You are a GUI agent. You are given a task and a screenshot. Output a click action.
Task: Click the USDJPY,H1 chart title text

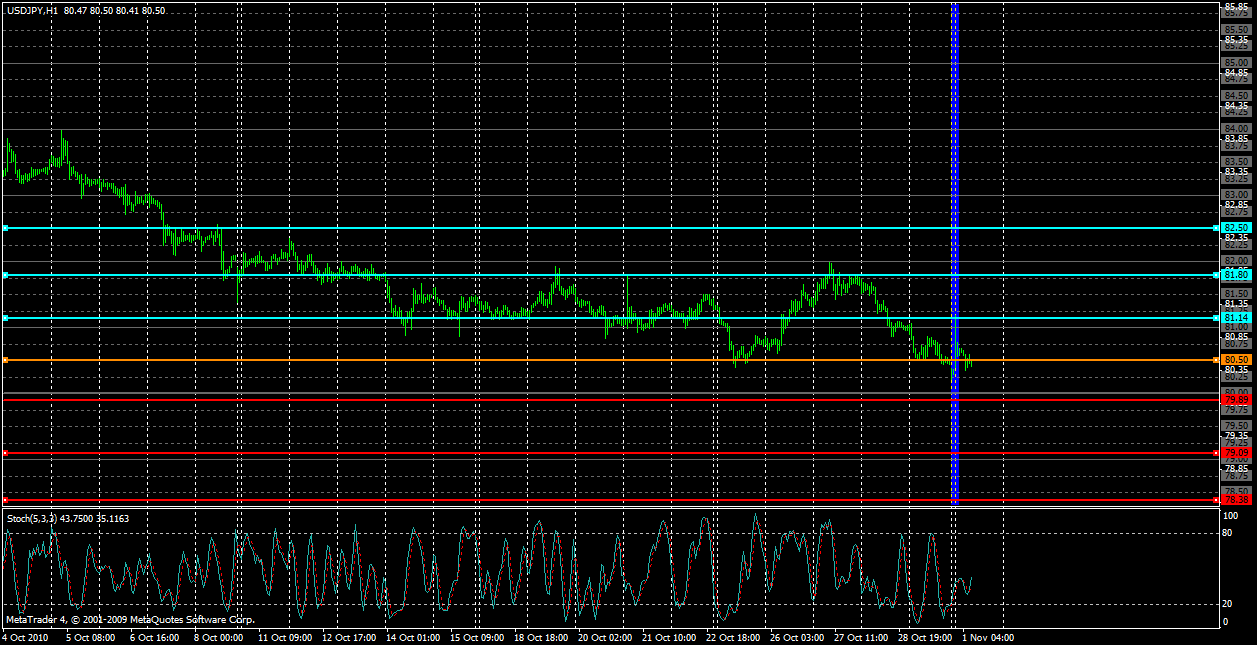pos(30,10)
